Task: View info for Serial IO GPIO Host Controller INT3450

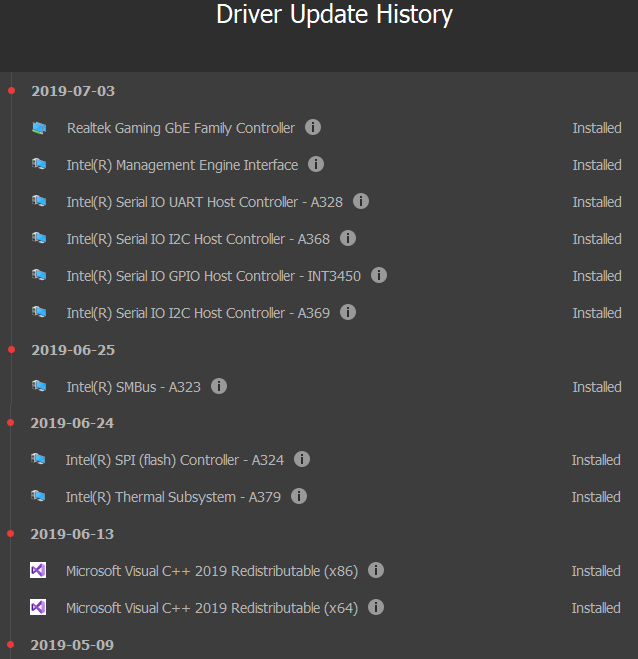Action: pos(379,275)
